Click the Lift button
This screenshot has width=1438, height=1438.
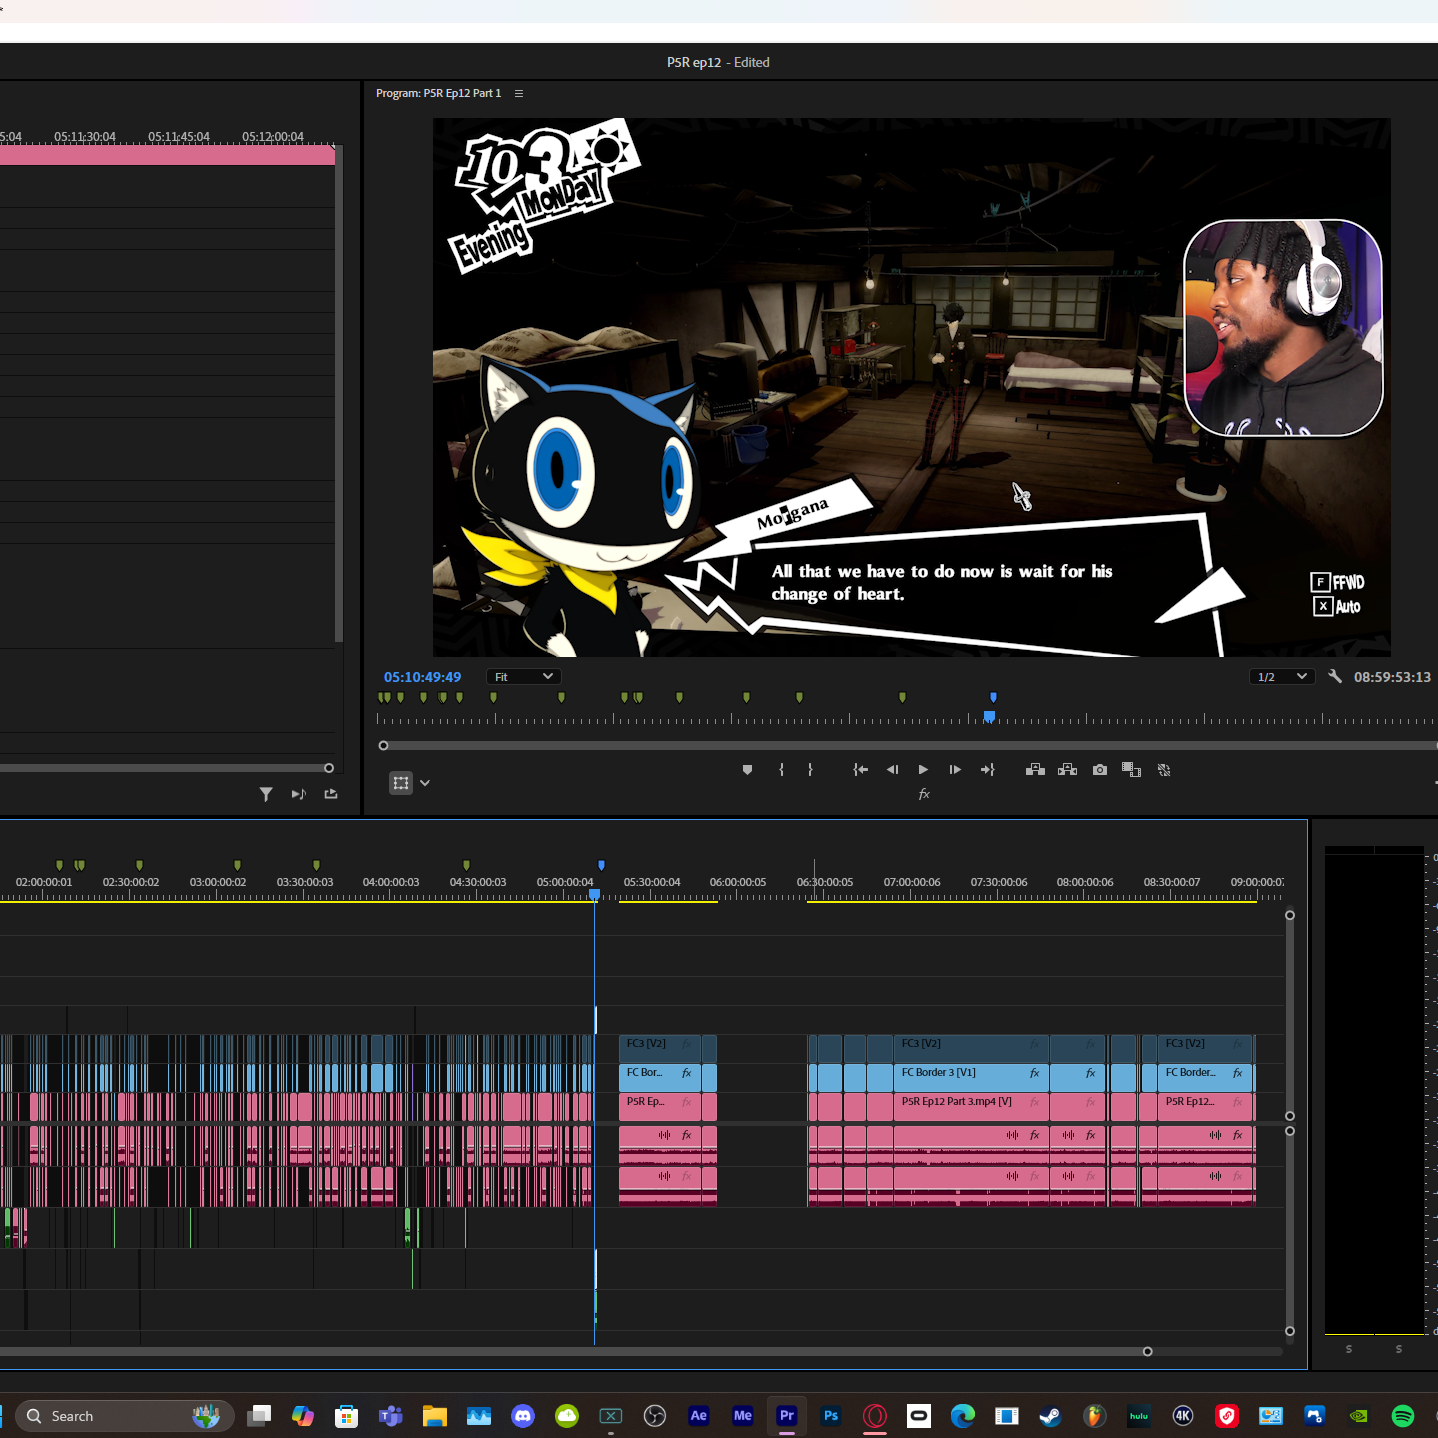pyautogui.click(x=1035, y=770)
